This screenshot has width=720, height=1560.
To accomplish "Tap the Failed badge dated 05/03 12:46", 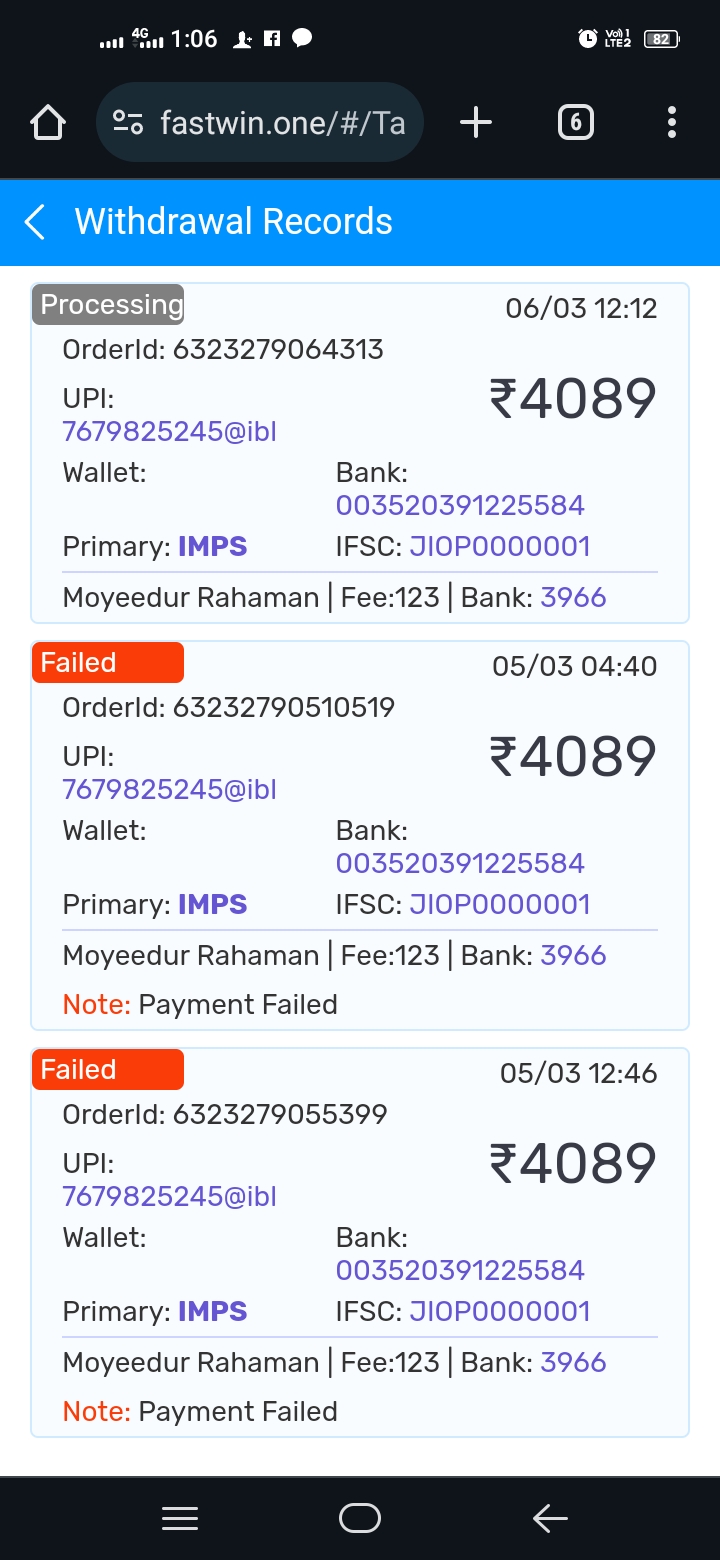I will (108, 1070).
